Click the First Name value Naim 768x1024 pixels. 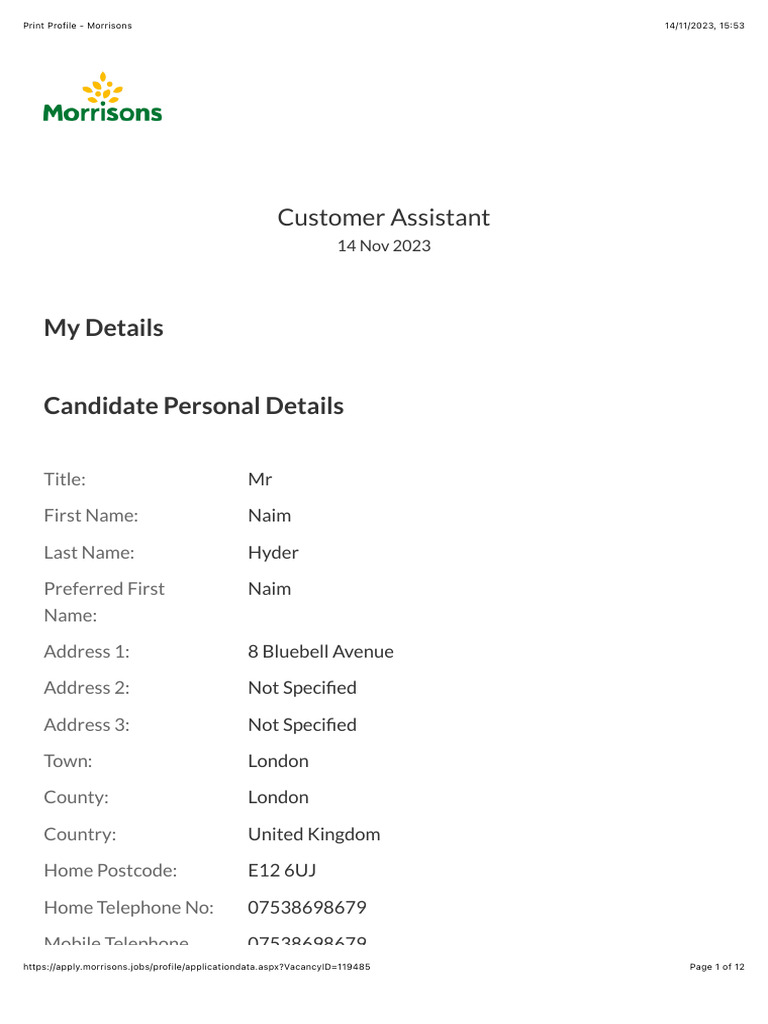(x=270, y=516)
